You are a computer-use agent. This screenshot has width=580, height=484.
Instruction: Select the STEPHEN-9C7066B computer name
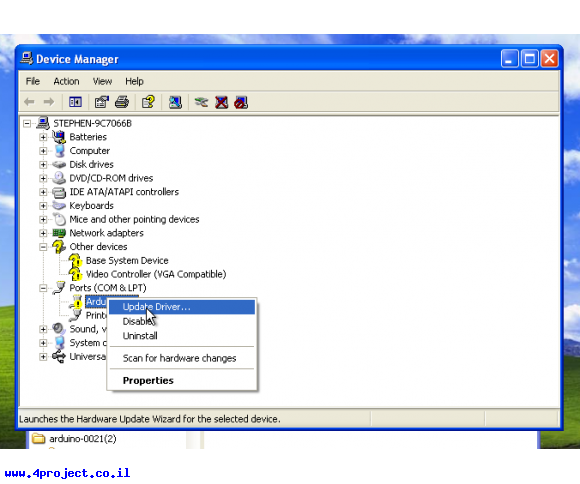(92, 123)
